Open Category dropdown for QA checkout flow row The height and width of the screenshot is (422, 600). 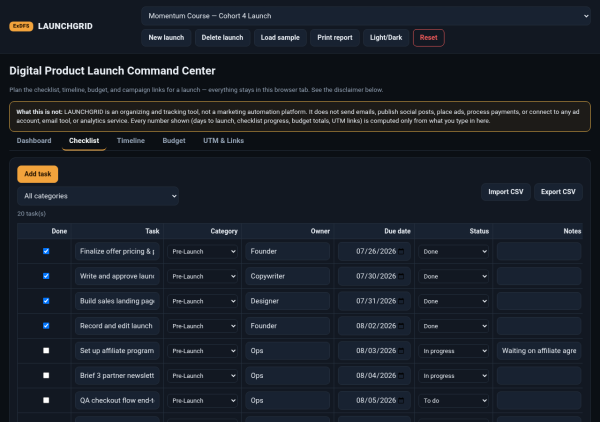click(x=202, y=401)
